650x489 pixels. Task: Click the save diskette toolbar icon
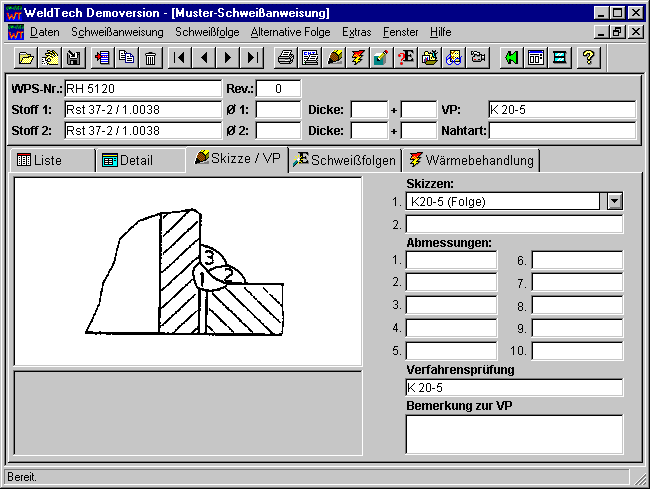(73, 58)
